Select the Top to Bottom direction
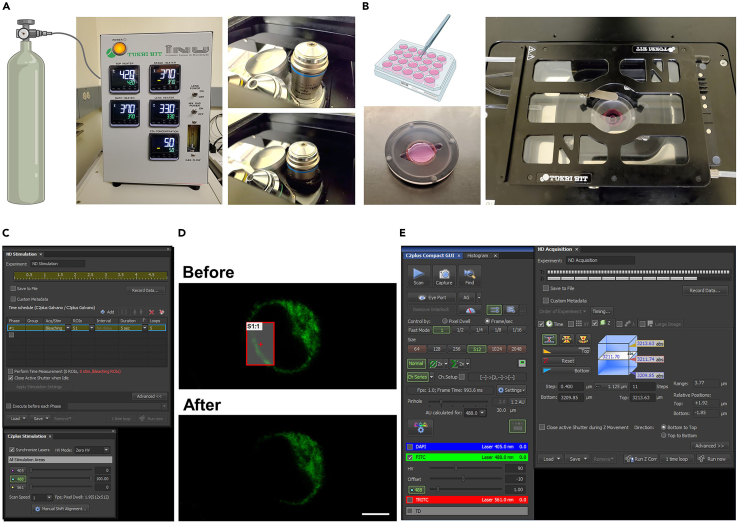 (662, 433)
